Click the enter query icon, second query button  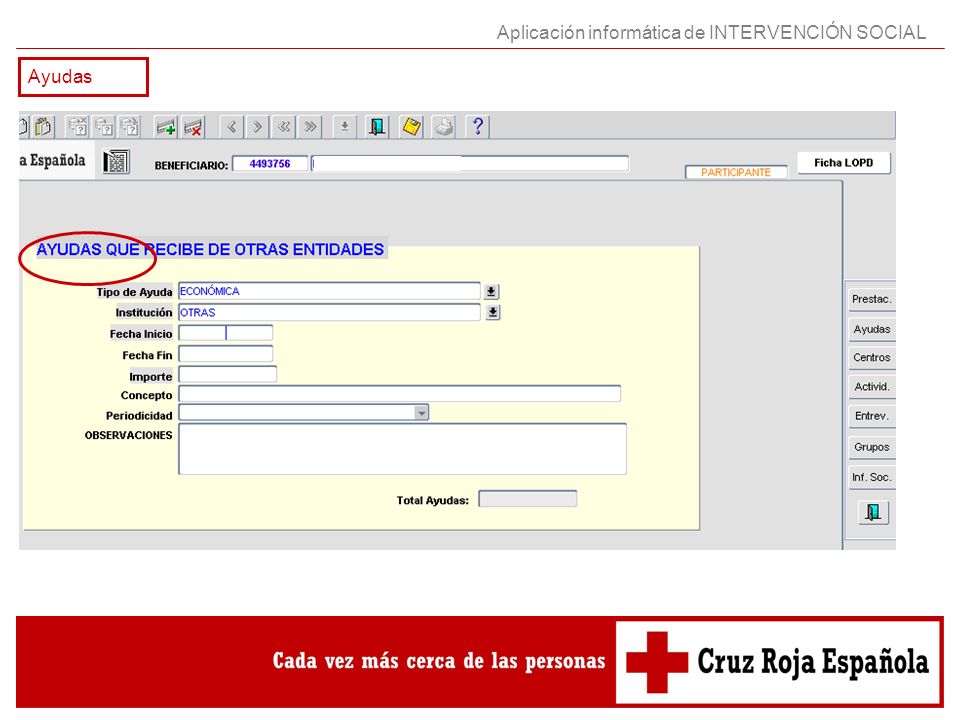coord(104,127)
